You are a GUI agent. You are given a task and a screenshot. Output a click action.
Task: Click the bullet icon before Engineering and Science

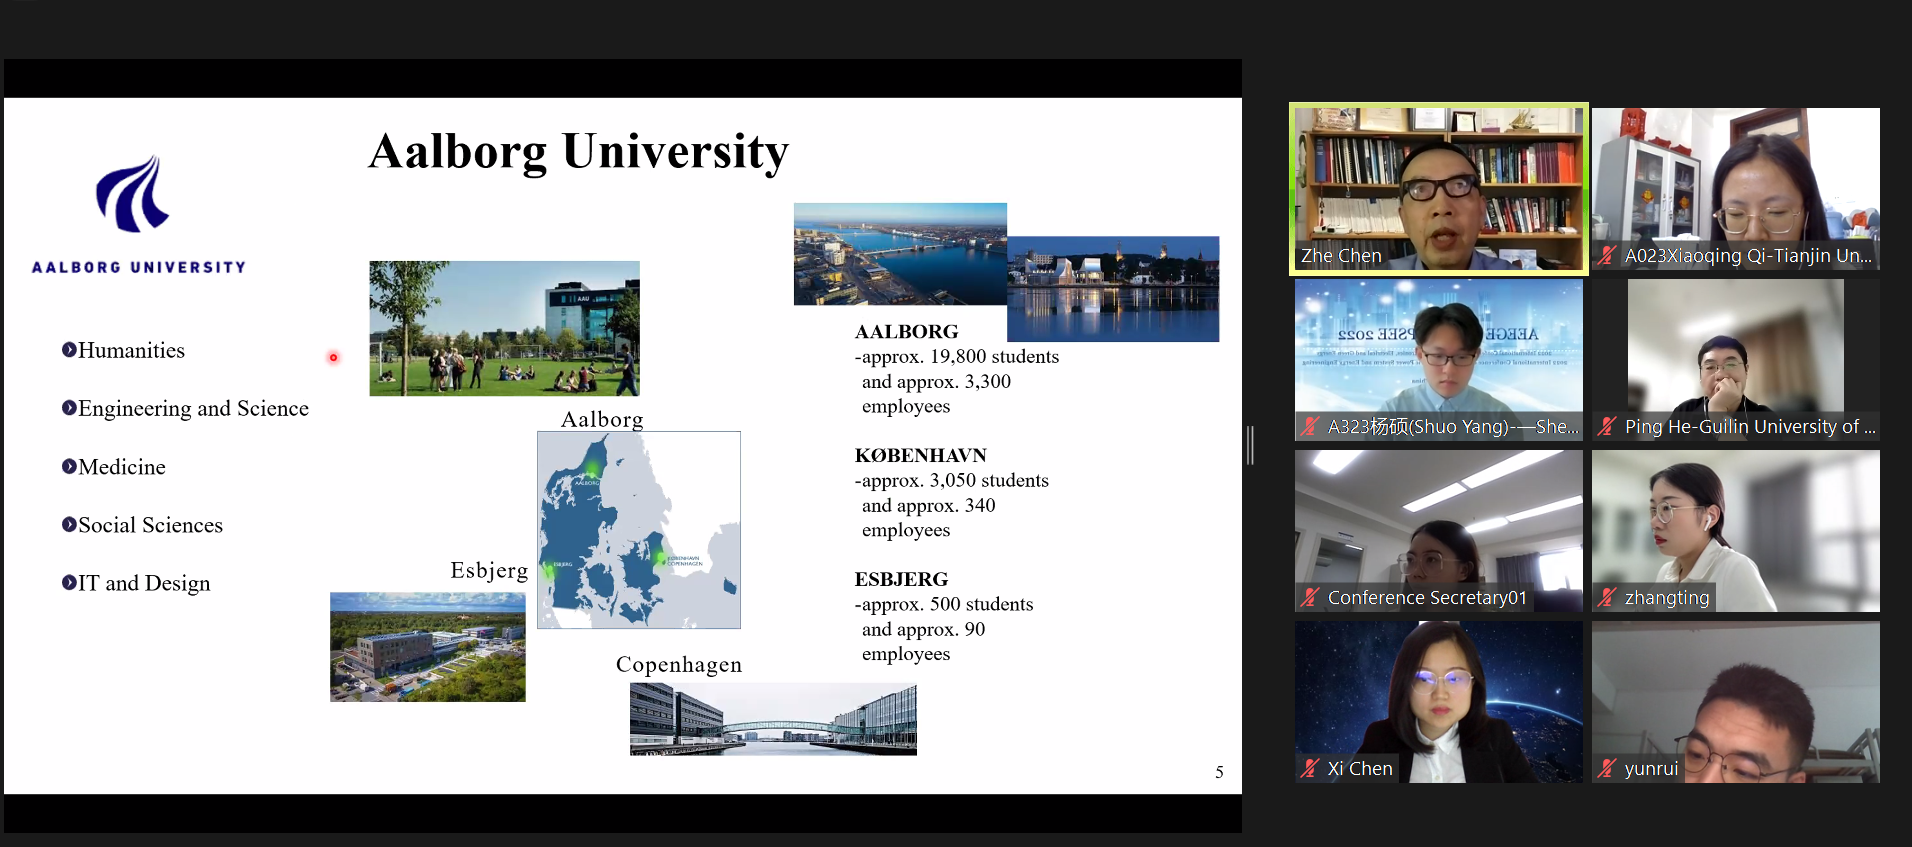coord(69,408)
